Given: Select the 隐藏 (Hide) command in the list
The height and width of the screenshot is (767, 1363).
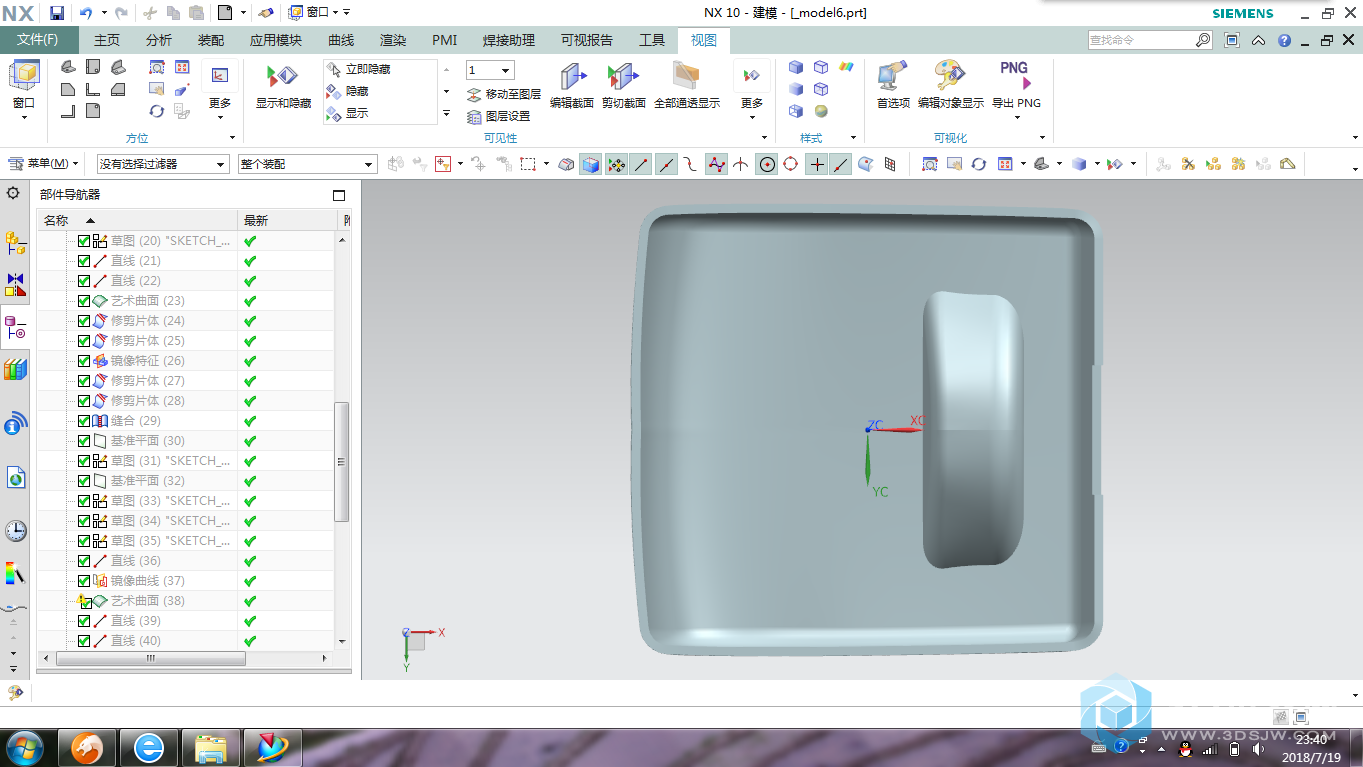Looking at the screenshot, I should (358, 91).
